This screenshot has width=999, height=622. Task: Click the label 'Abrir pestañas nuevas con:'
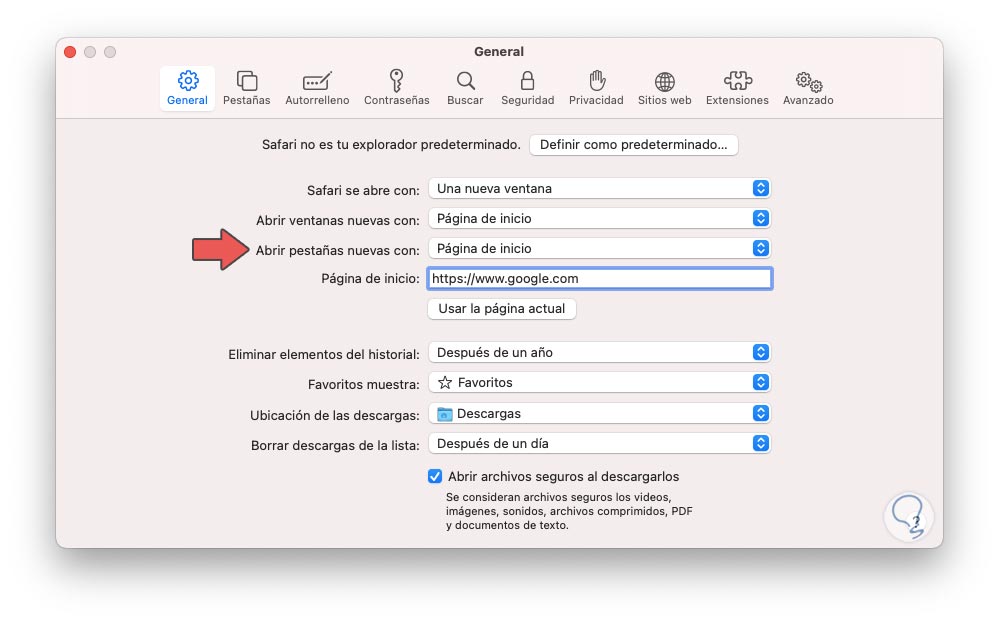coord(338,250)
